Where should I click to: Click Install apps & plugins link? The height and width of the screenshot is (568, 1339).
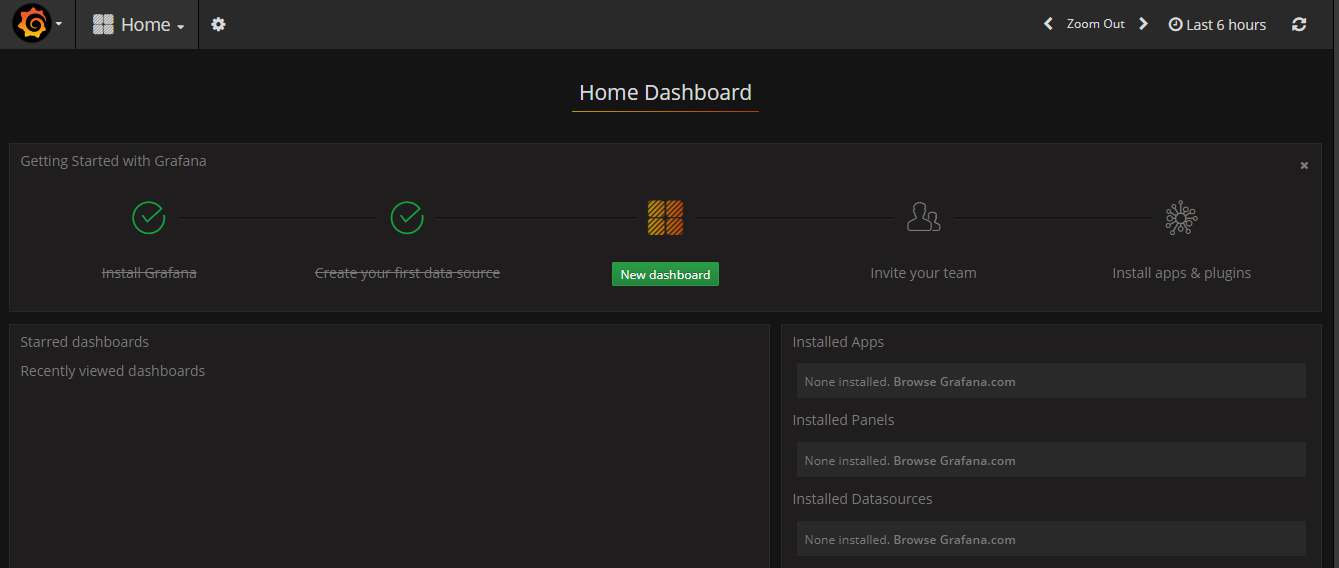point(1181,273)
